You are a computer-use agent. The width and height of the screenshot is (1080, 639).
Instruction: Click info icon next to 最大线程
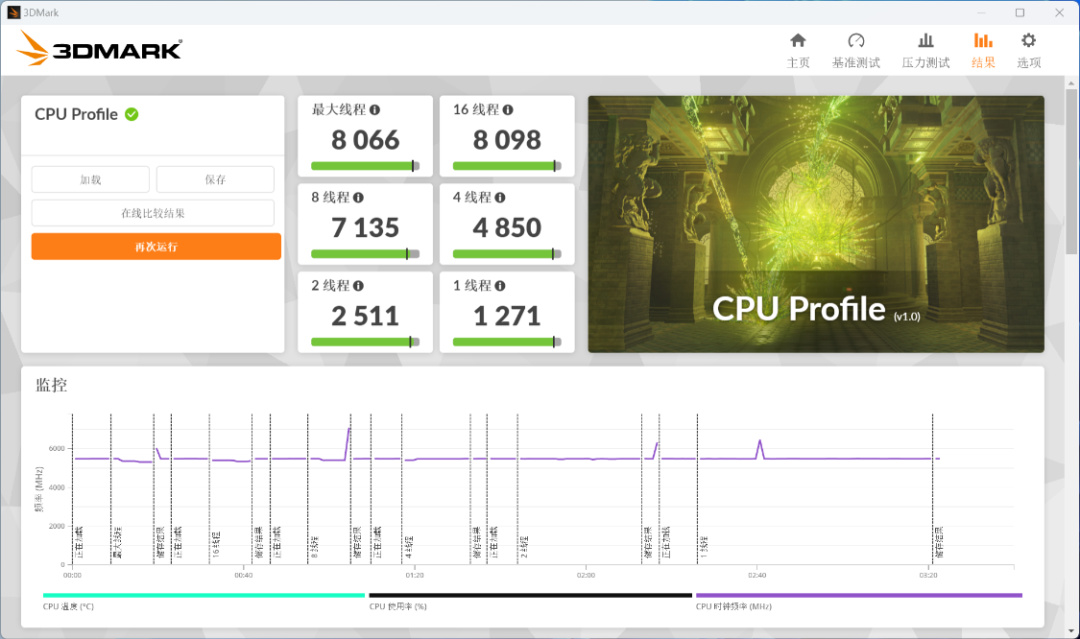375,109
